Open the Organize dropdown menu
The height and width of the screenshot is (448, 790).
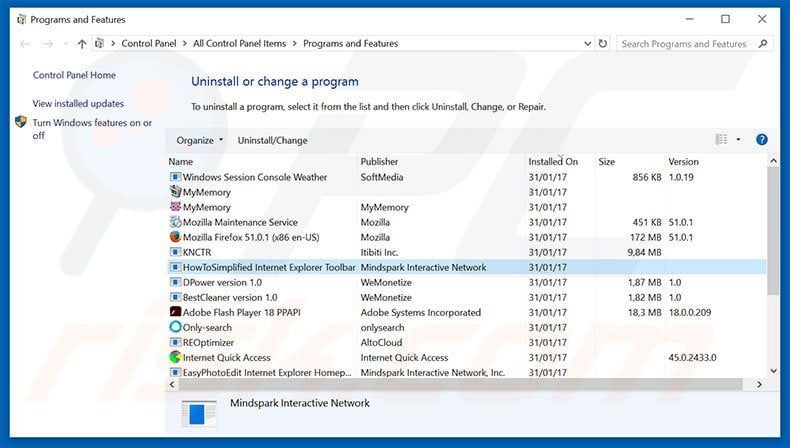[200, 140]
